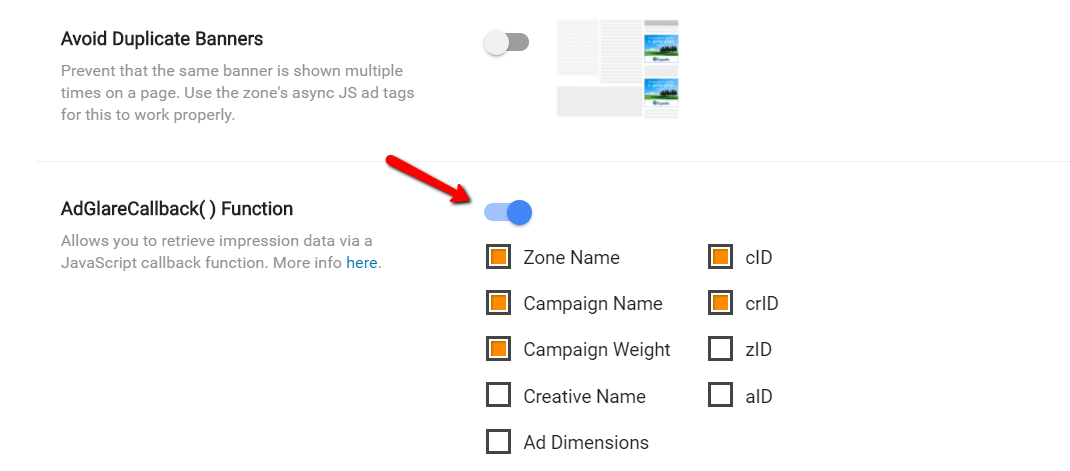The width and height of the screenshot is (1070, 471).
Task: Enable the Avoid Duplicate Banners switch
Action: click(506, 42)
